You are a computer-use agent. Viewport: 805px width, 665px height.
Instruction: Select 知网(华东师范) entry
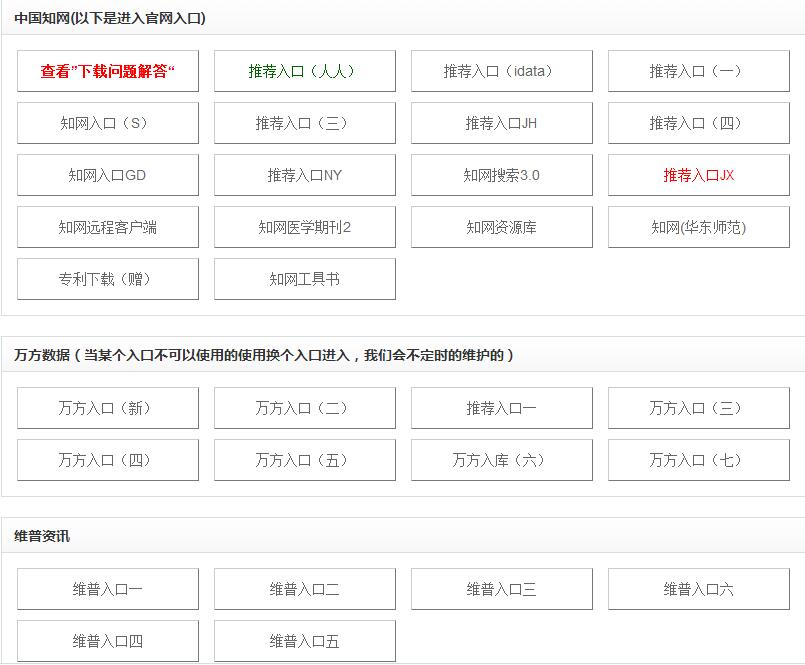click(699, 227)
